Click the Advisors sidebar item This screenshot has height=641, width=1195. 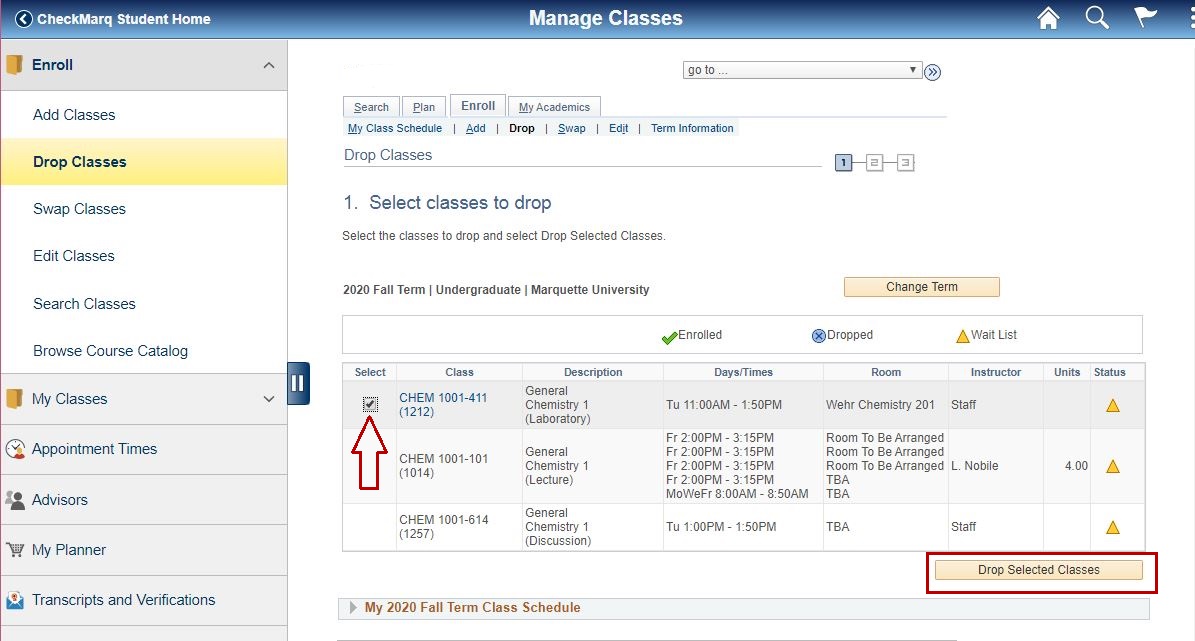point(59,500)
